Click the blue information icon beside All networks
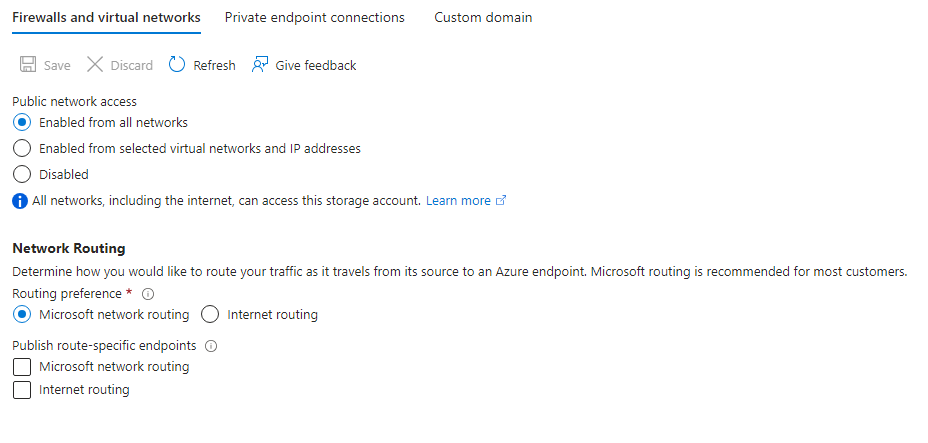This screenshot has width=928, height=443. tap(20, 201)
